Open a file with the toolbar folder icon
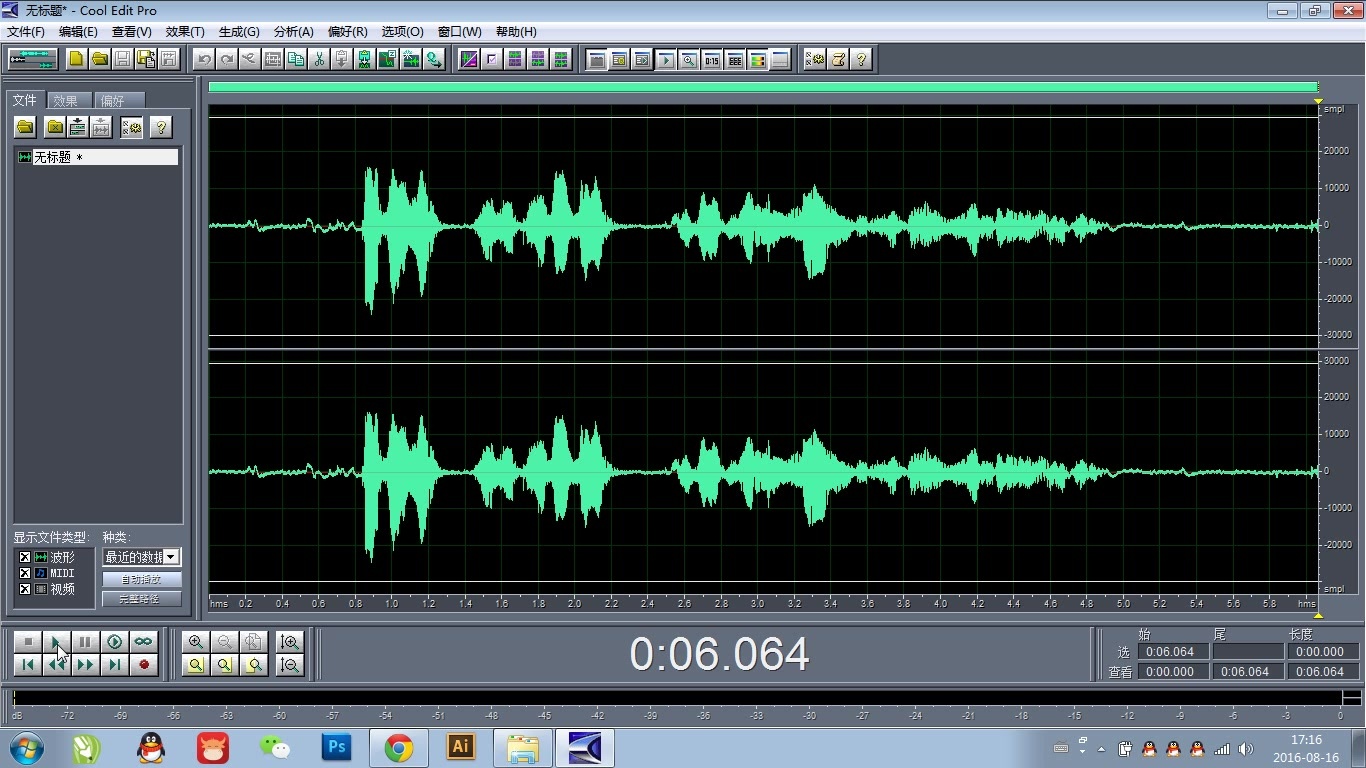The height and width of the screenshot is (768, 1366). pyautogui.click(x=100, y=59)
